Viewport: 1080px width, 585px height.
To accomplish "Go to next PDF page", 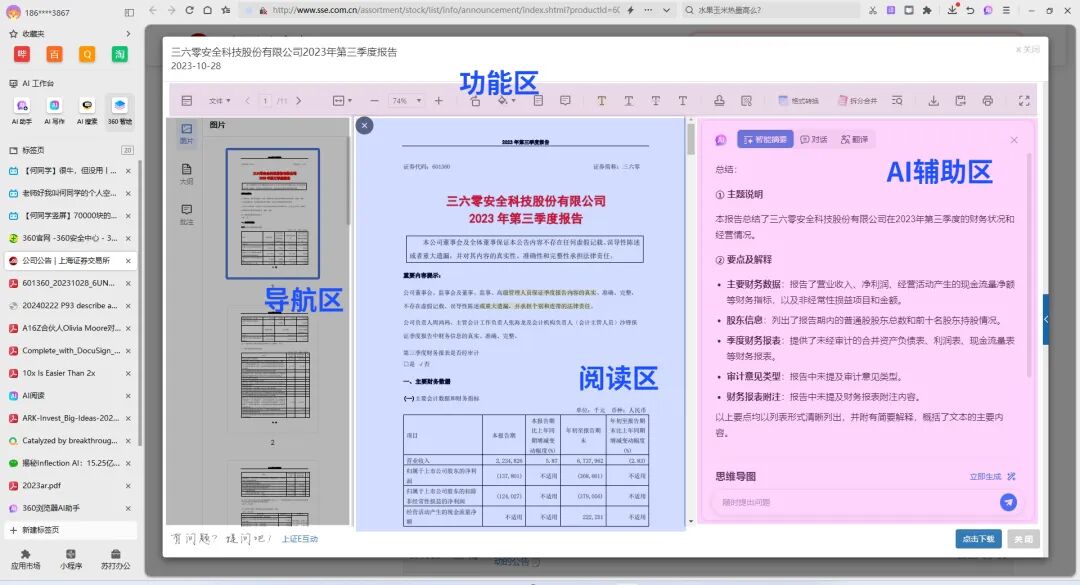I will 297,101.
